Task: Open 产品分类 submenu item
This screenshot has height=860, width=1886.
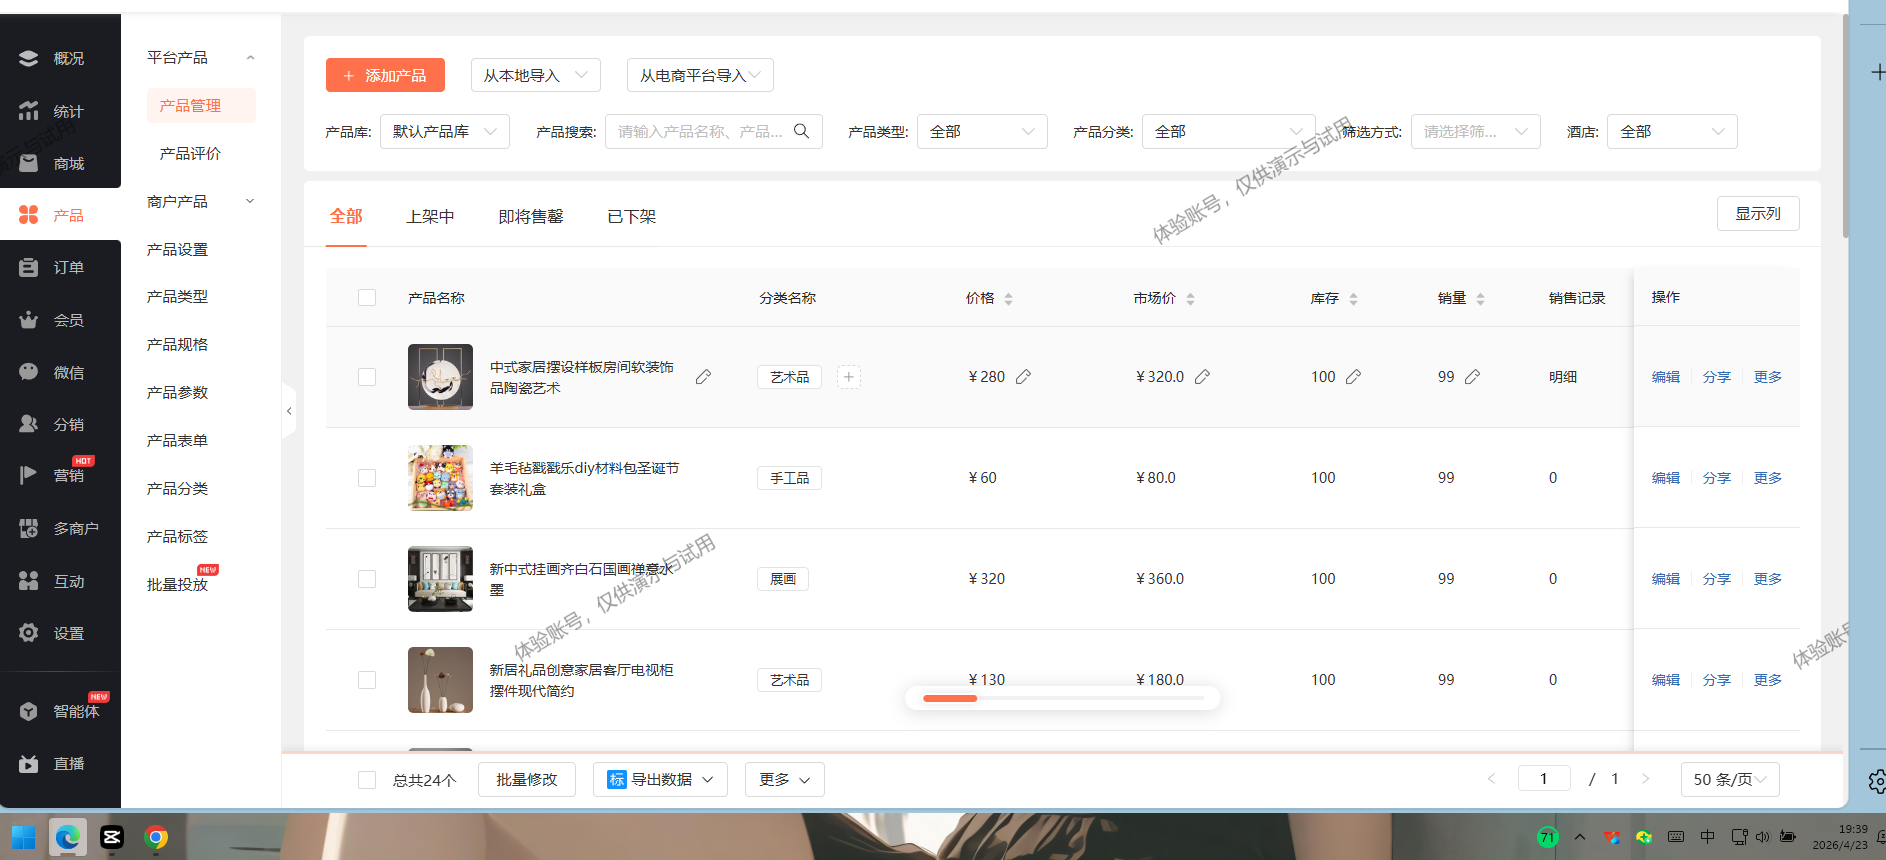Action: [x=178, y=488]
